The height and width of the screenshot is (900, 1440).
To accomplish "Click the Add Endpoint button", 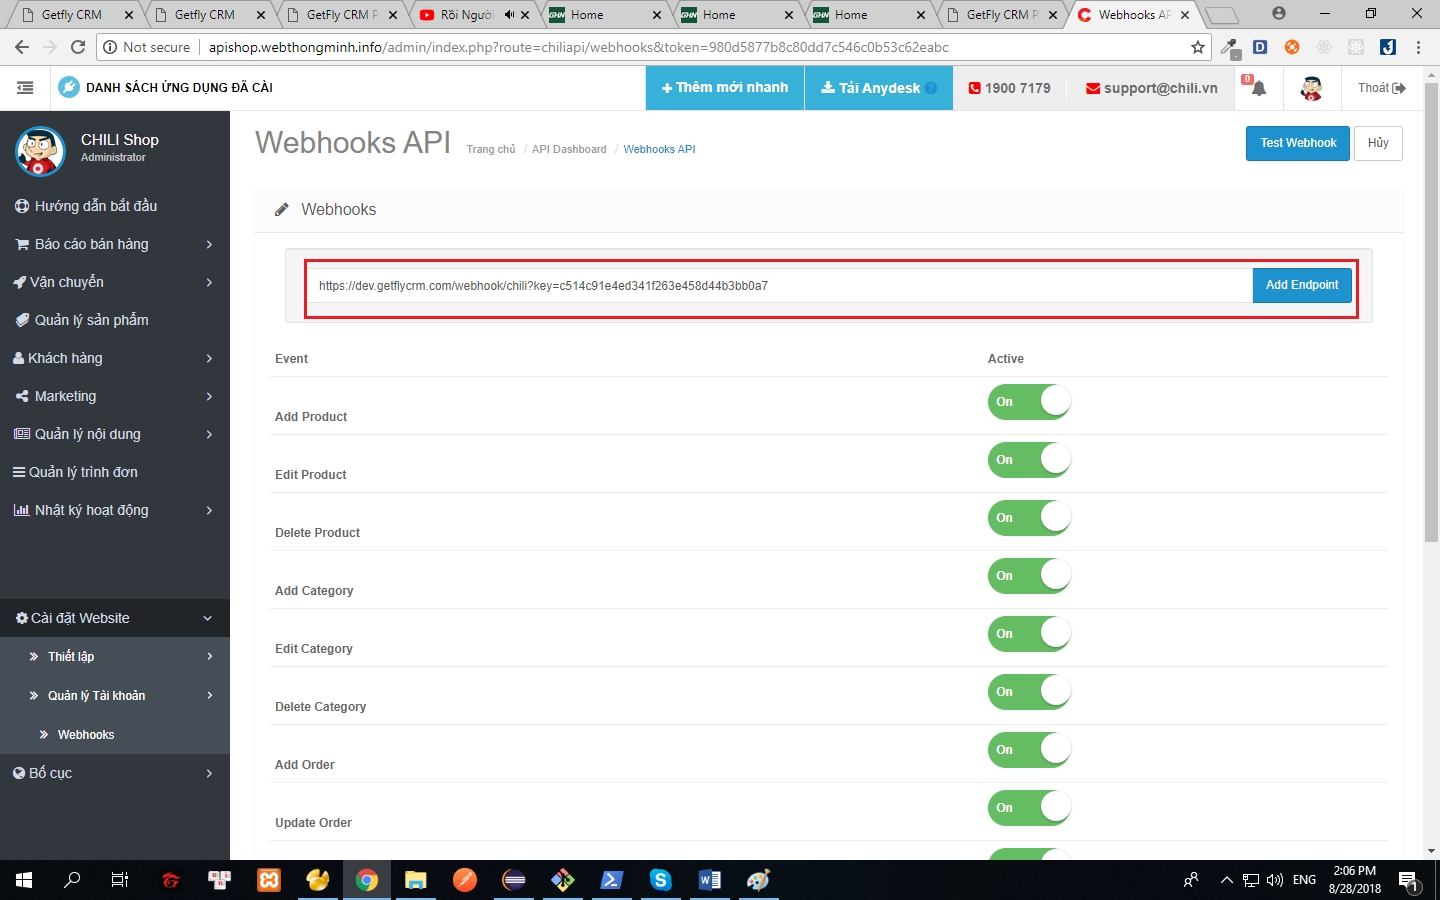I will [1301, 285].
